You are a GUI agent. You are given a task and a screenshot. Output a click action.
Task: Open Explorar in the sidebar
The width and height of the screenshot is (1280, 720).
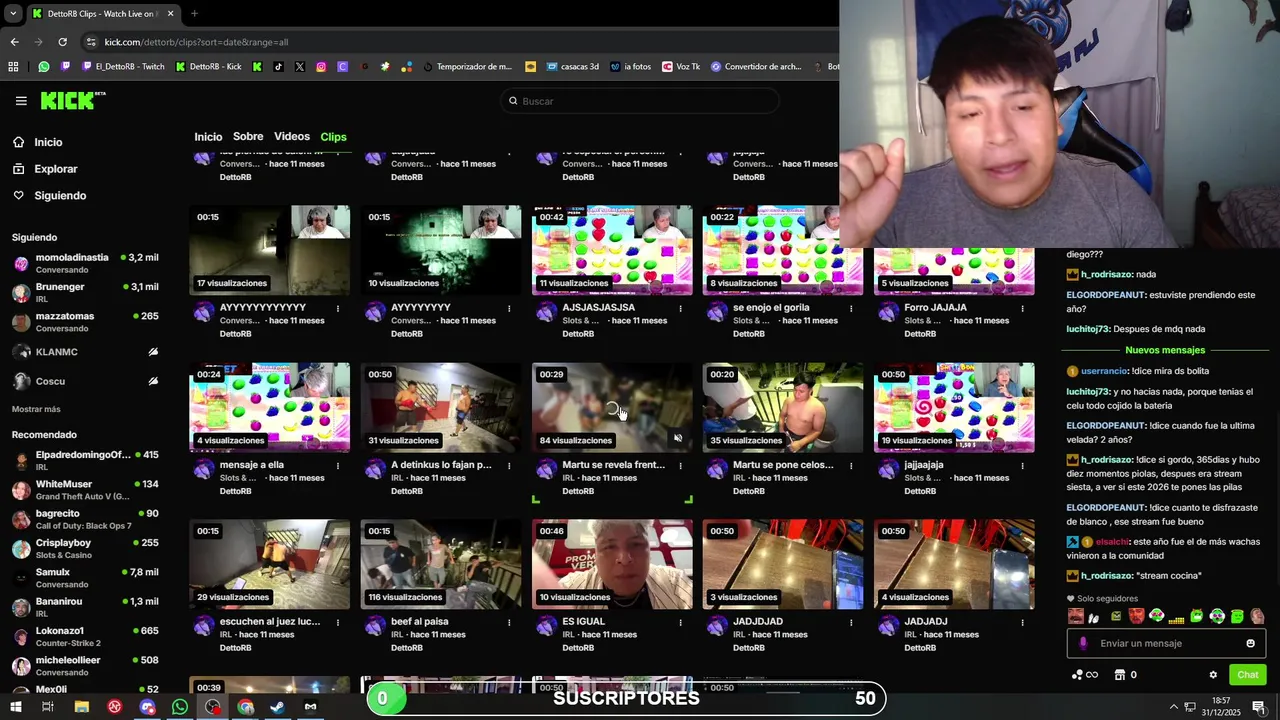tap(55, 169)
